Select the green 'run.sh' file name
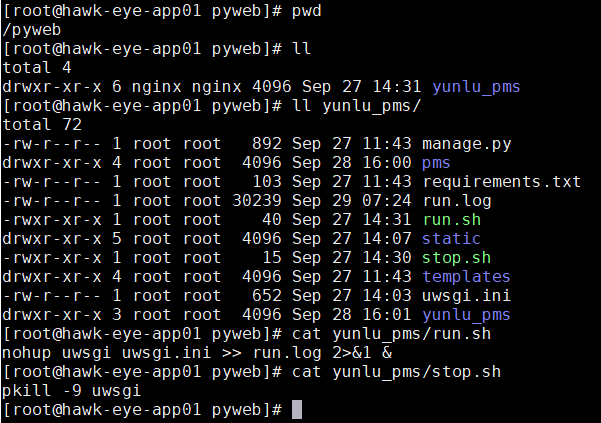This screenshot has height=423, width=601. tap(452, 220)
